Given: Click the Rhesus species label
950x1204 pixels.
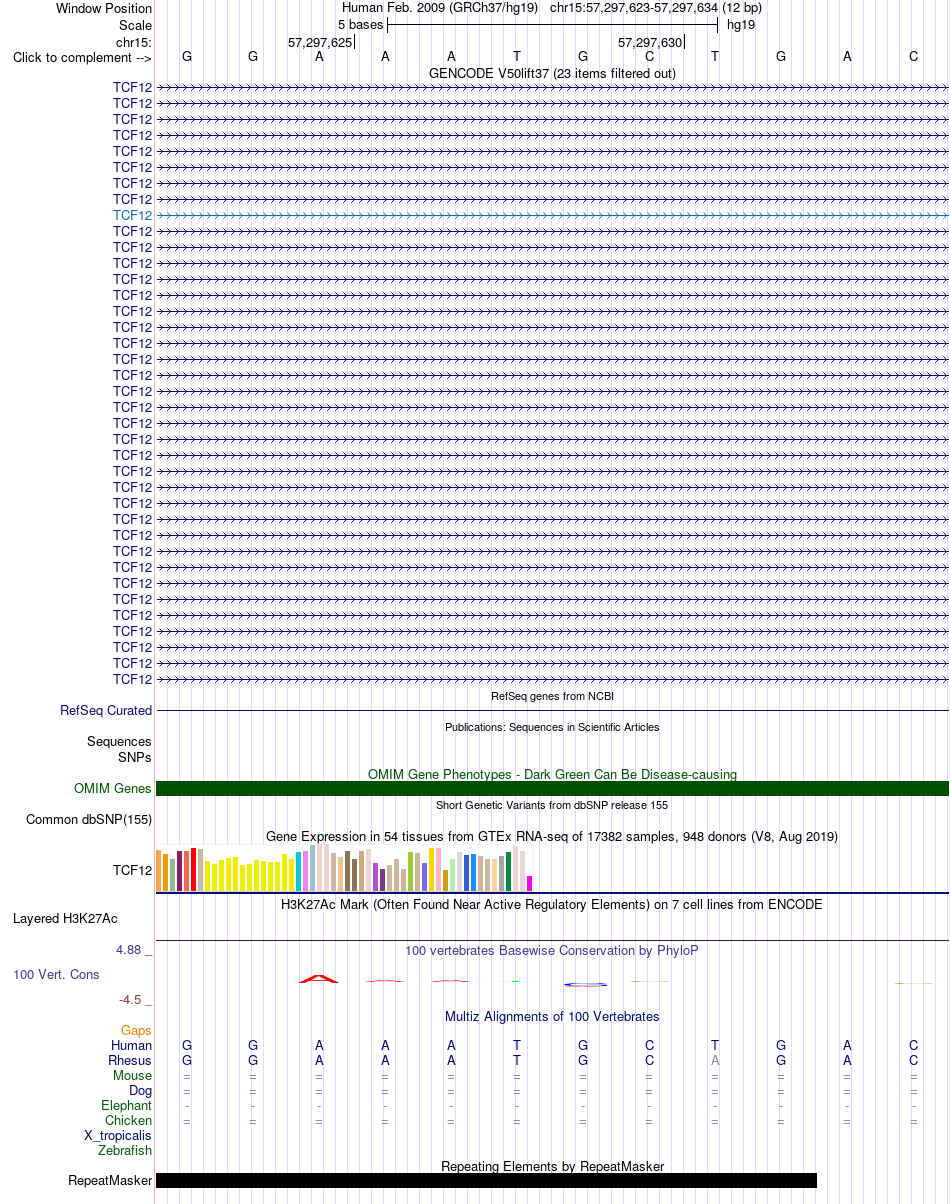Looking at the screenshot, I should click(130, 1060).
